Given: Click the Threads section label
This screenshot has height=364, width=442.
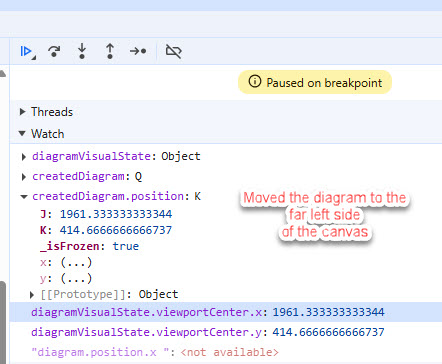Looking at the screenshot, I should [x=52, y=112].
